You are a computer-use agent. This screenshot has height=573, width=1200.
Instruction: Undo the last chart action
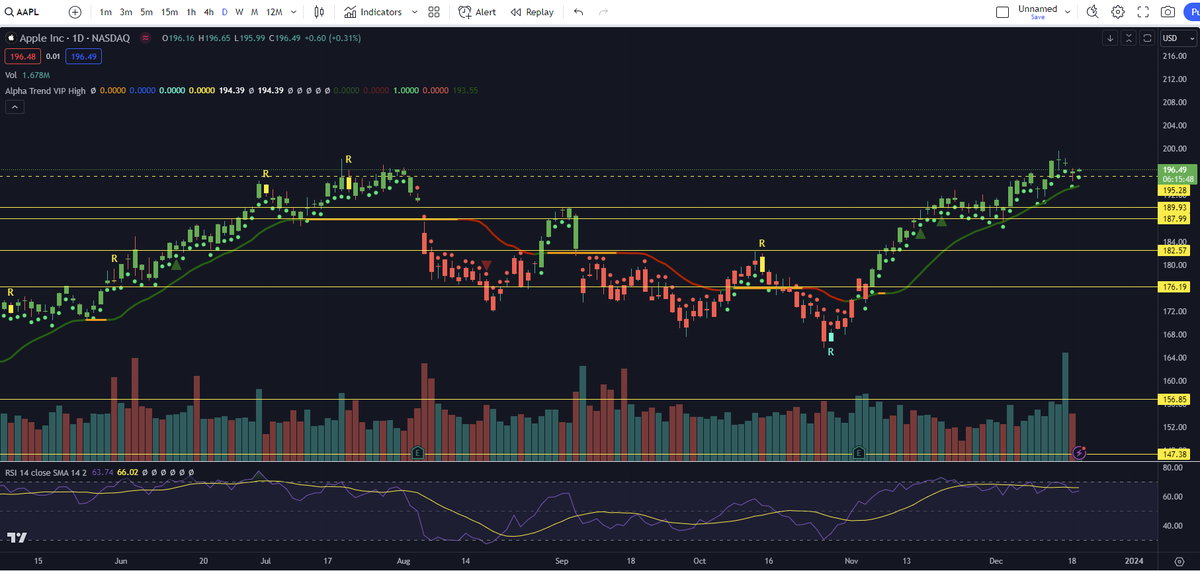[x=579, y=12]
